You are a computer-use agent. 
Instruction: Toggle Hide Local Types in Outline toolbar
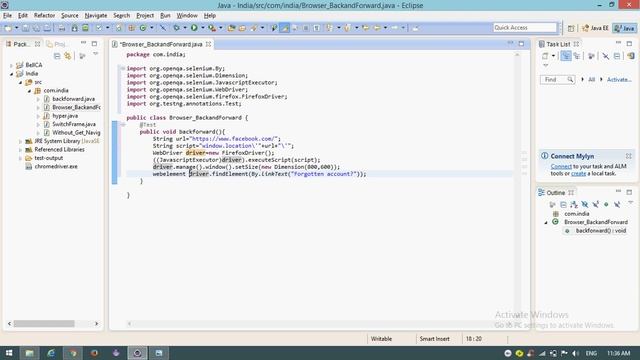[617, 204]
